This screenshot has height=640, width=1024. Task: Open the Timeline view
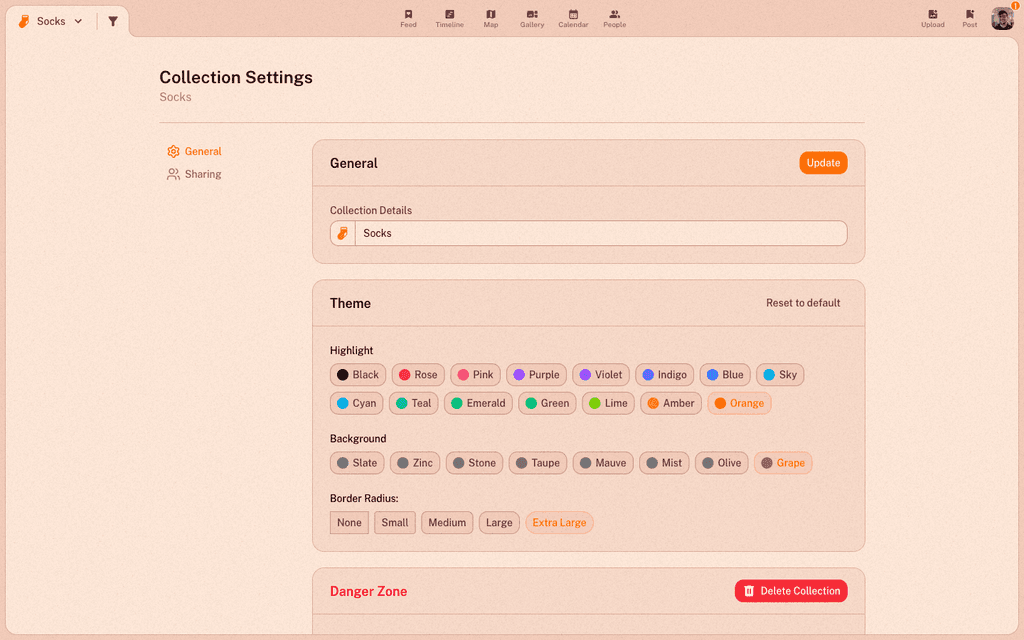pyautogui.click(x=449, y=18)
